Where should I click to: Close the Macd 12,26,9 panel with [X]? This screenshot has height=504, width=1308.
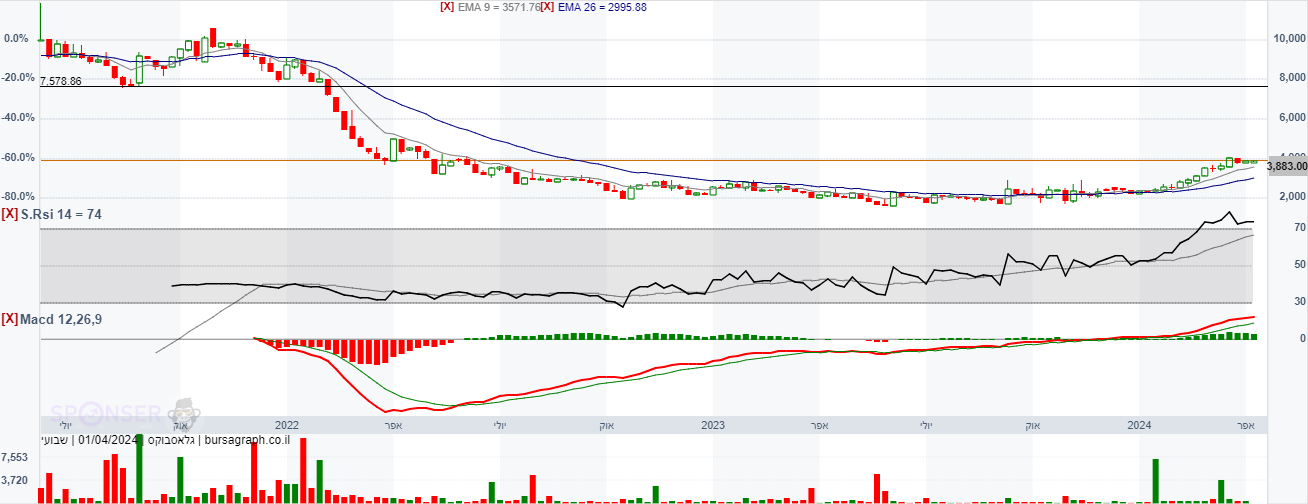click(x=9, y=319)
